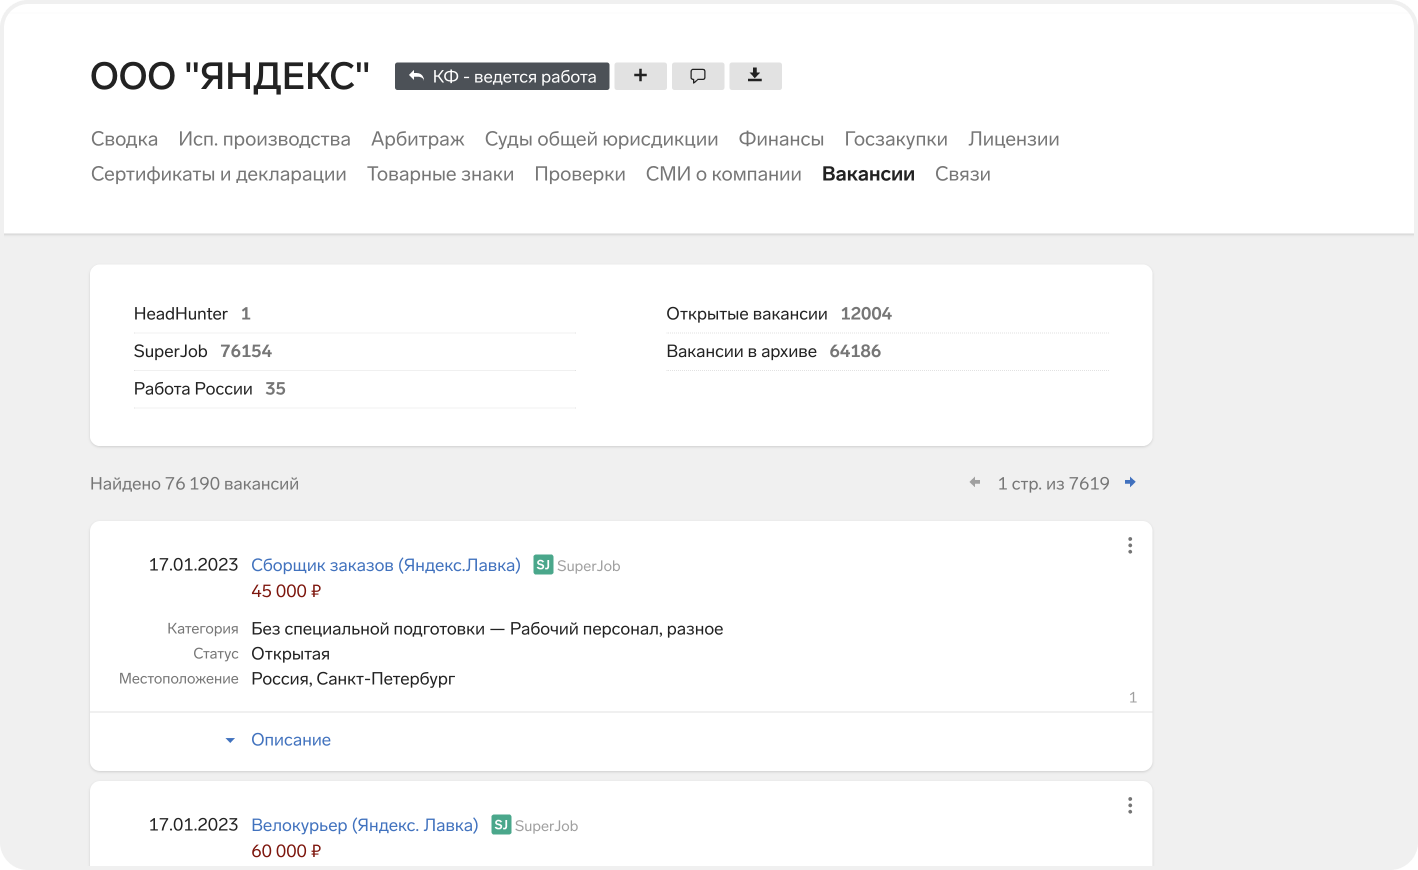Screen dimensions: 1418x870
Task: Open СМИ о компании tab
Action: click(x=724, y=174)
